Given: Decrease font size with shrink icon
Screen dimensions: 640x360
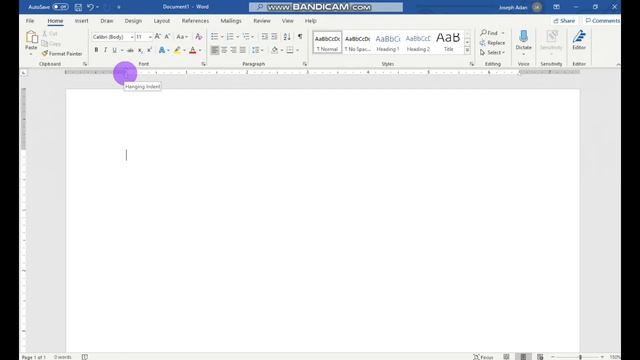Looking at the screenshot, I should (x=167, y=37).
